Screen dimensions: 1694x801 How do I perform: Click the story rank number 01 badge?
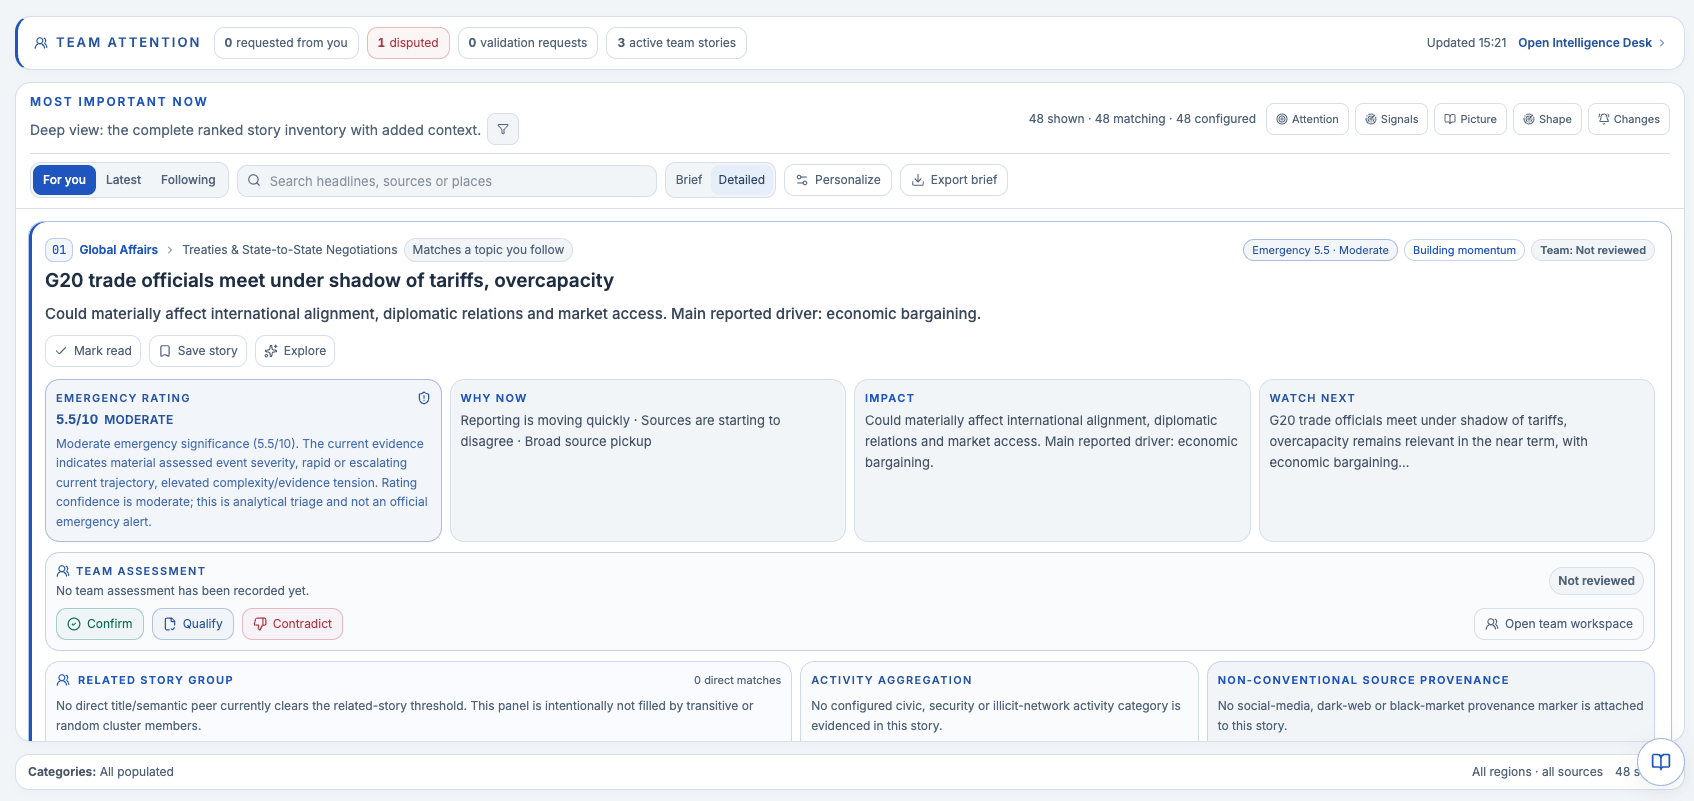coord(59,250)
